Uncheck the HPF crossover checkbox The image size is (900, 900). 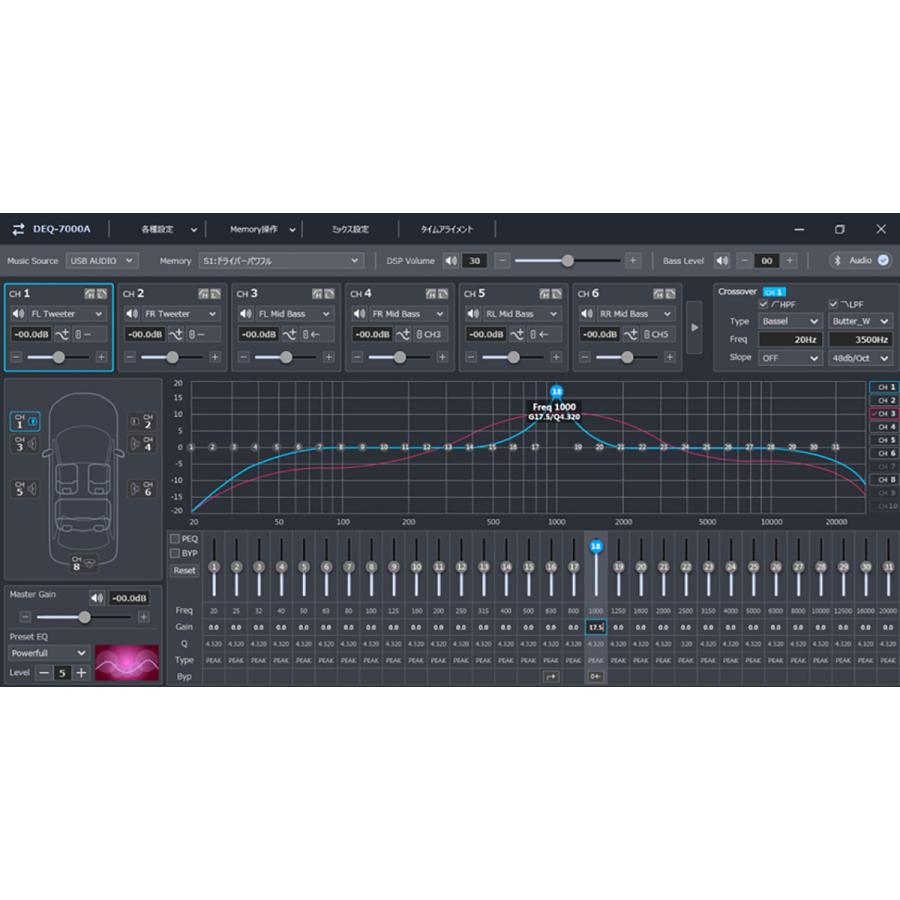click(x=764, y=304)
